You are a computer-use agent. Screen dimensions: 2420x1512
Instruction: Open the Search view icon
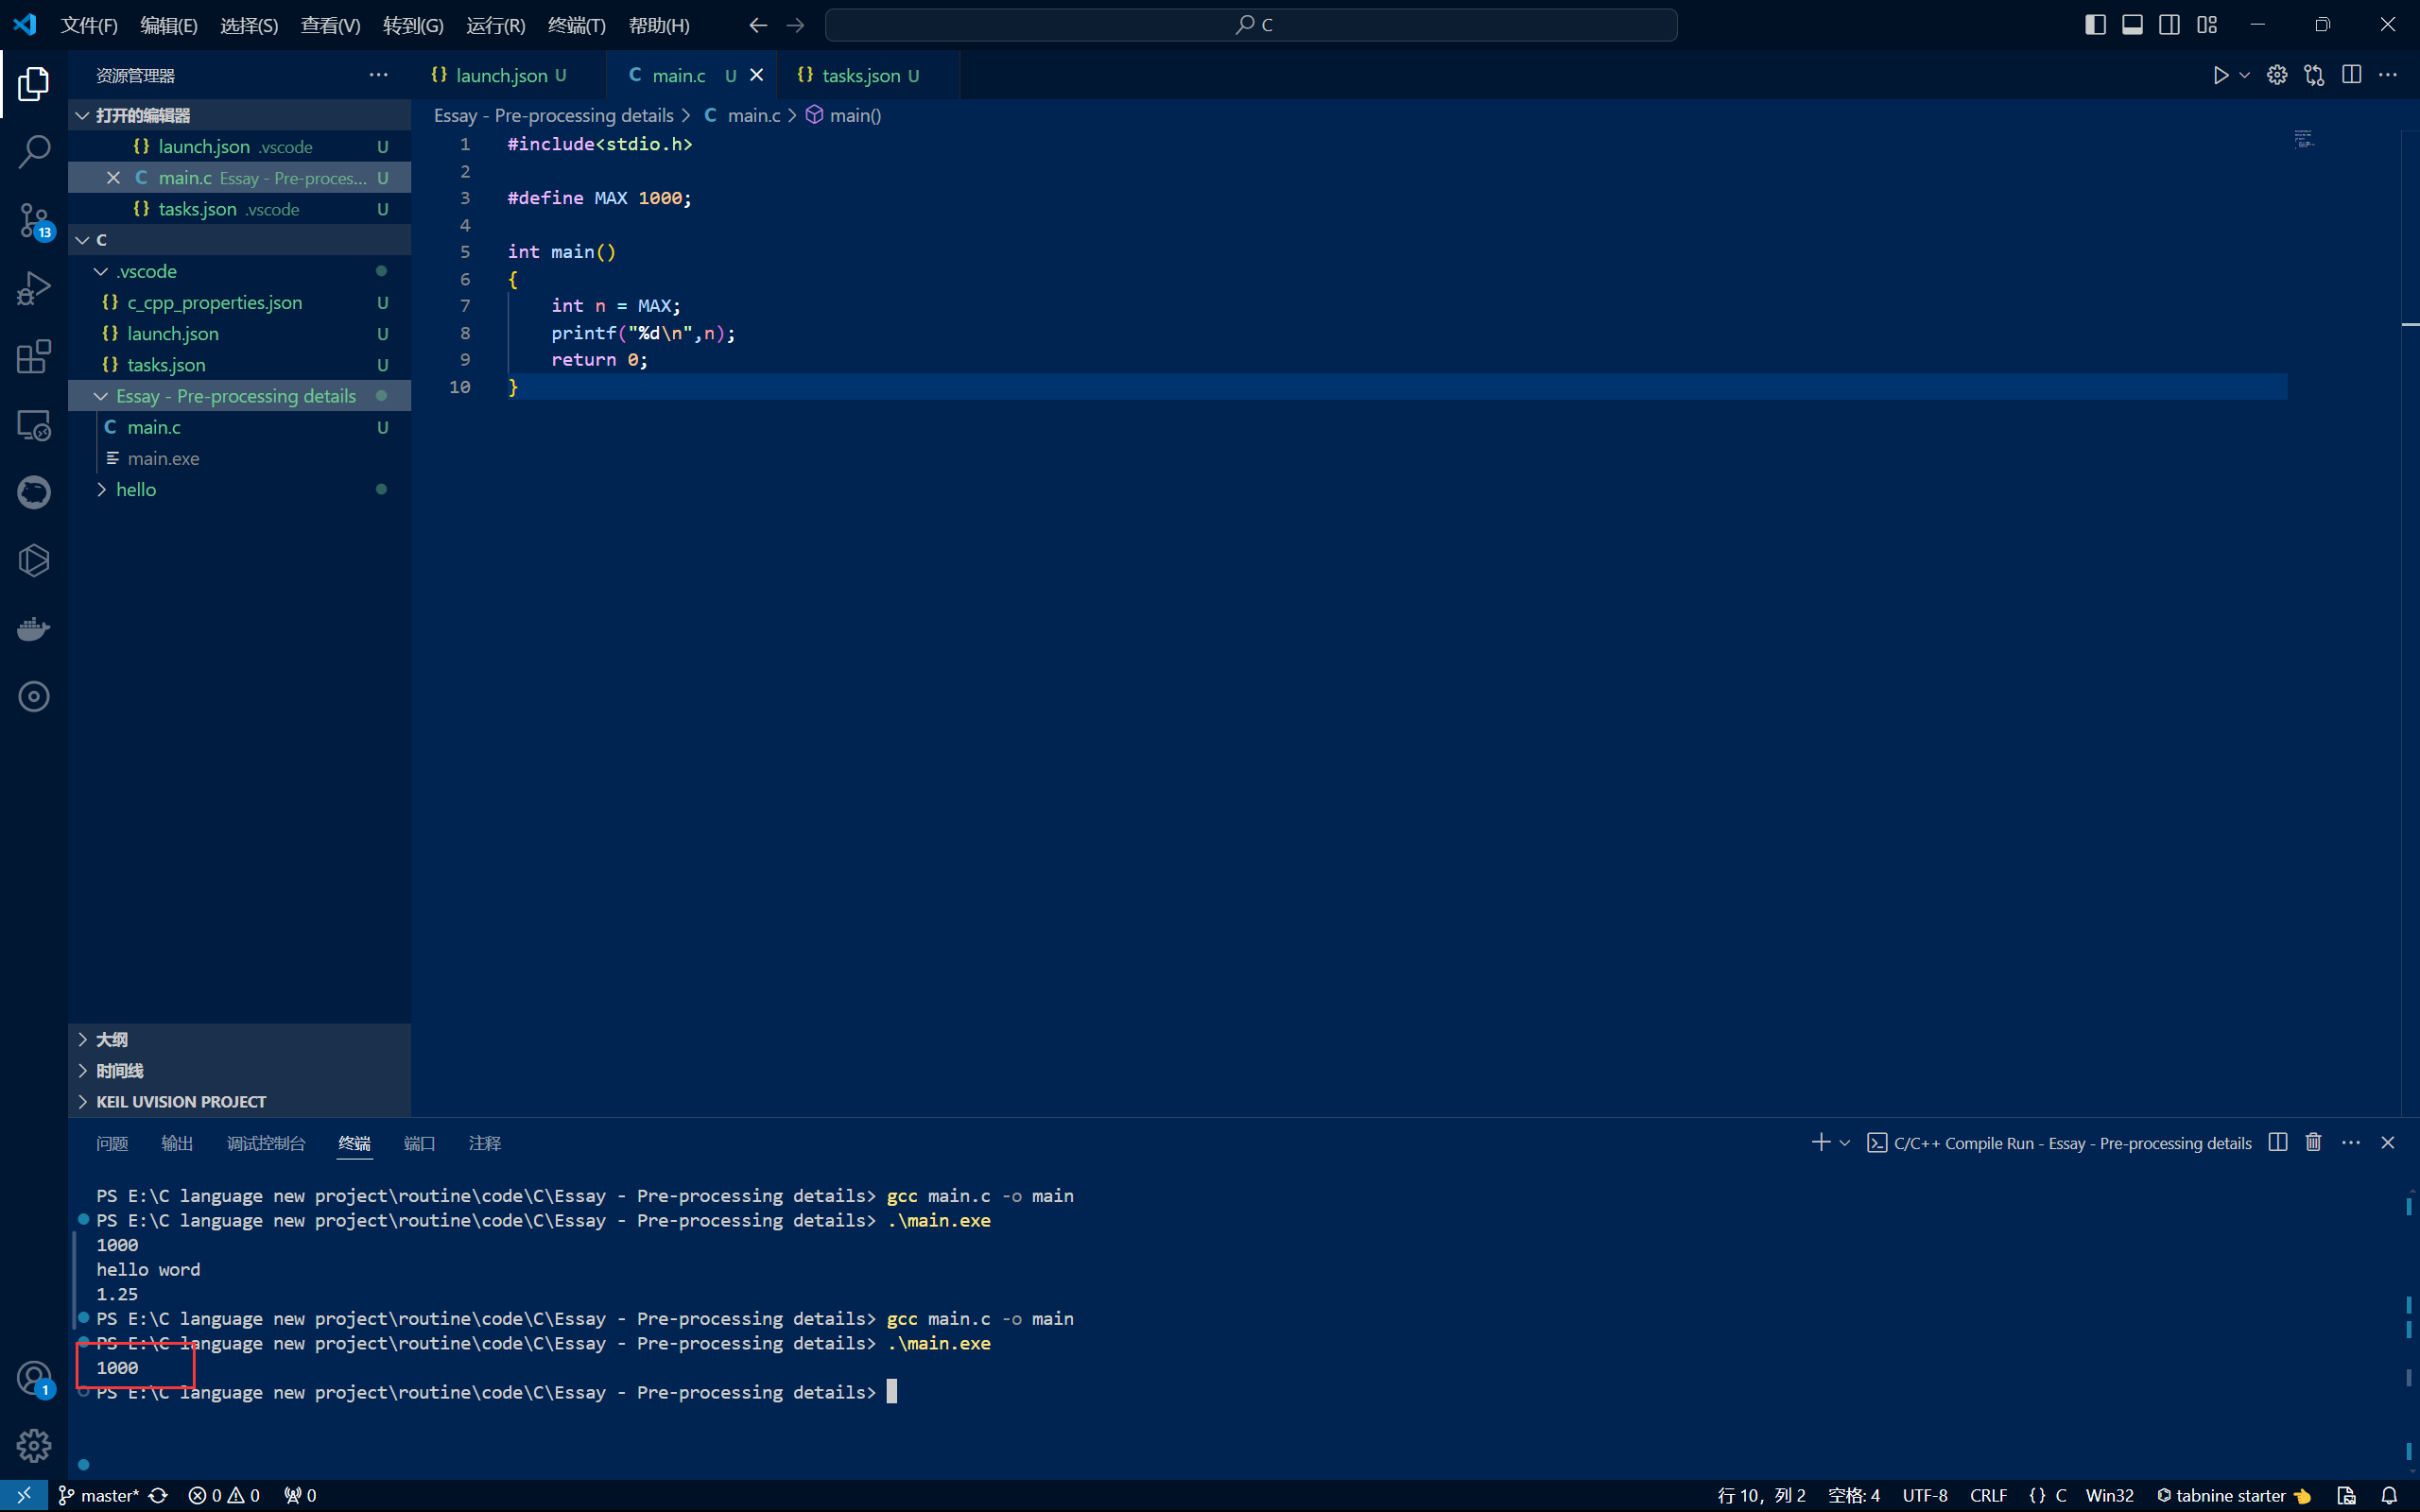coord(34,152)
